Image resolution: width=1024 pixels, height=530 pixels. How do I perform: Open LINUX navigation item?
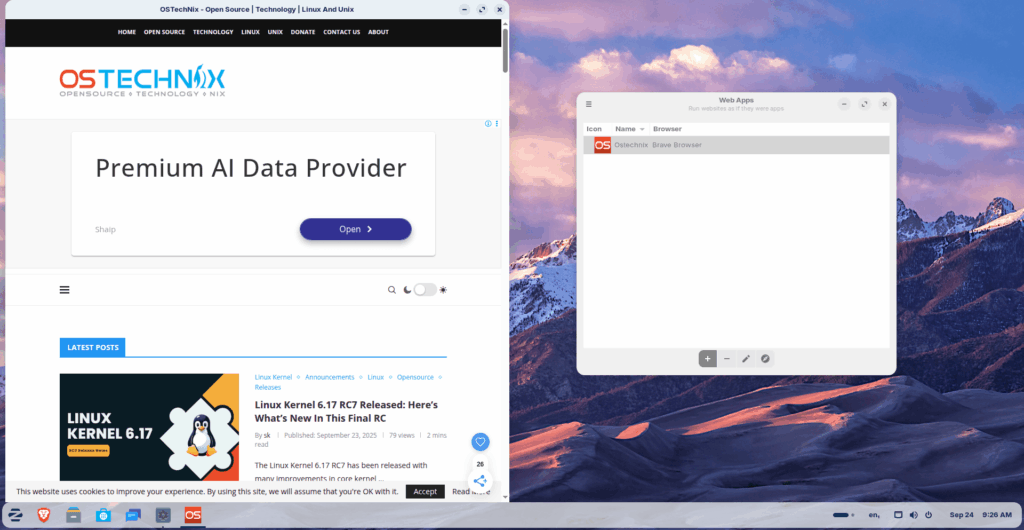[x=250, y=32]
